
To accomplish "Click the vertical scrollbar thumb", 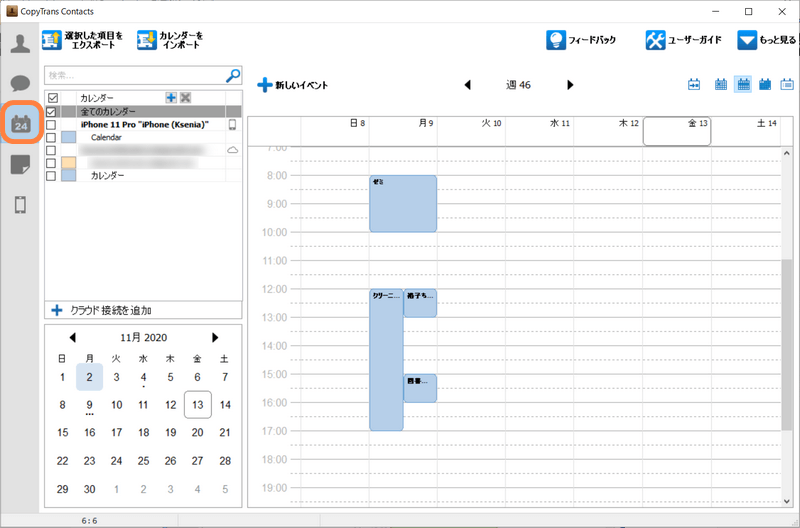I will tap(786, 345).
